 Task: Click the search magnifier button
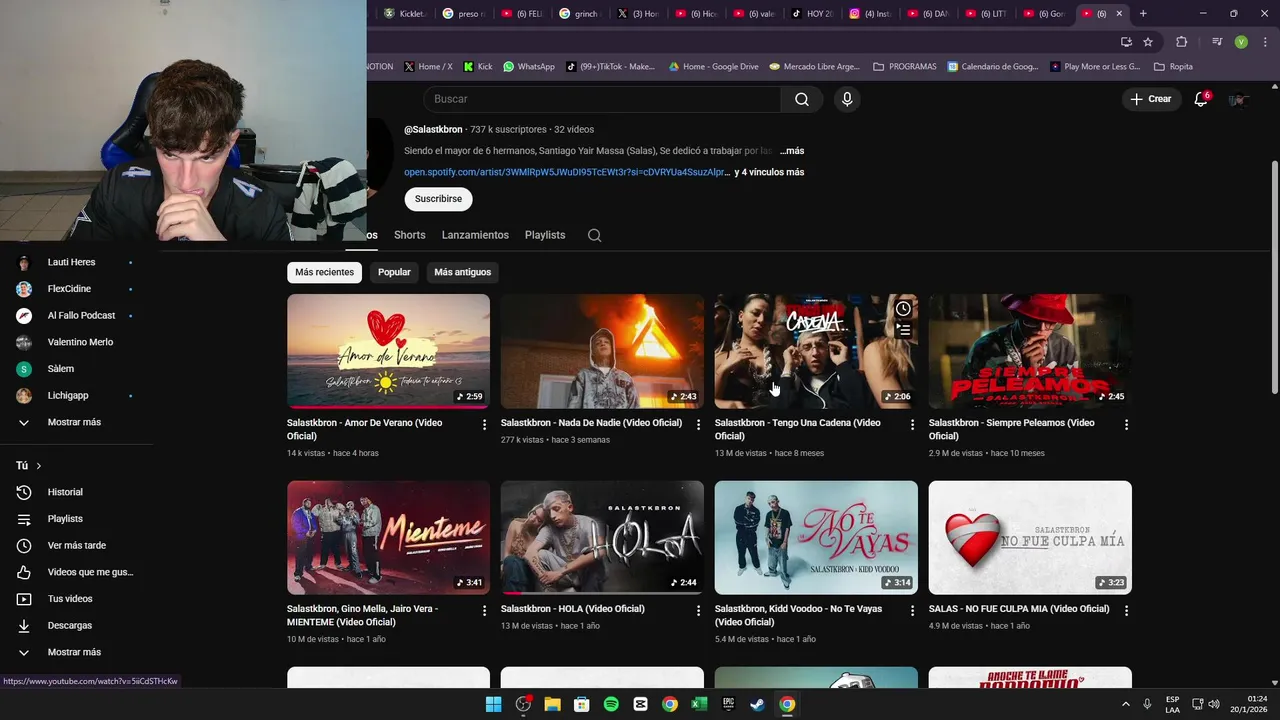pyautogui.click(x=802, y=99)
